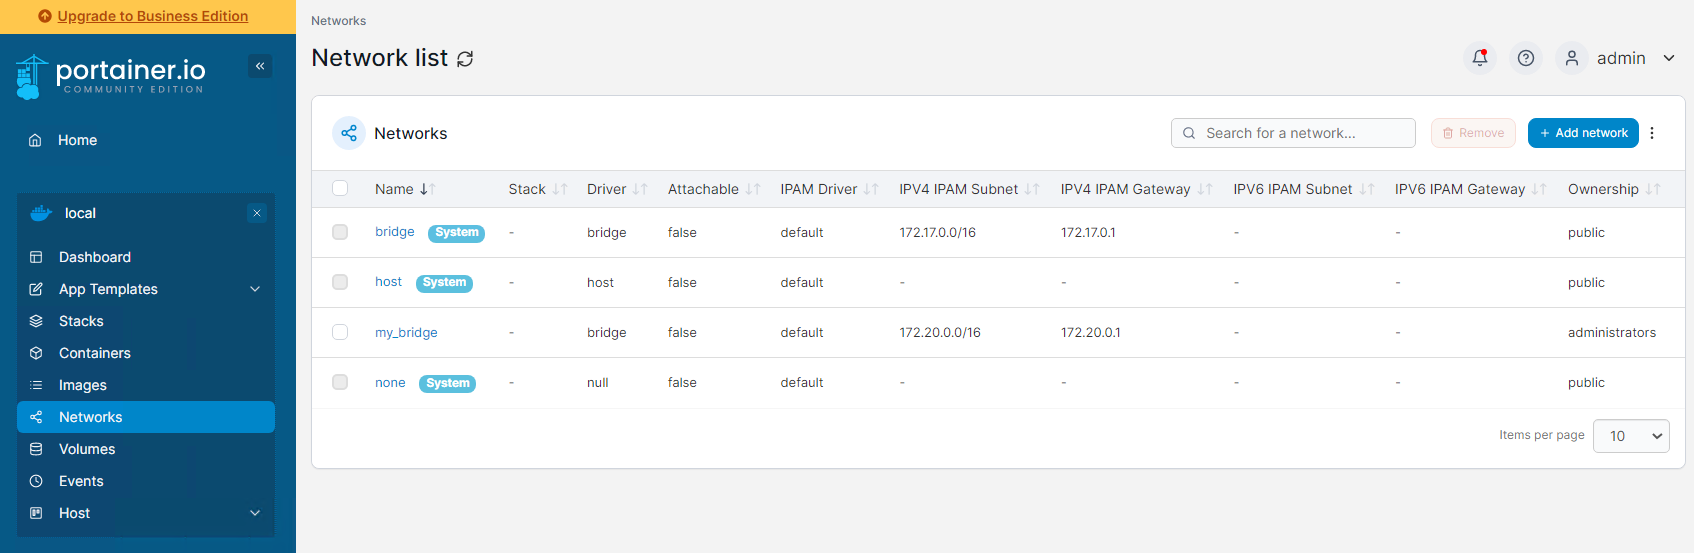Open table settings three-dots menu
Image resolution: width=1694 pixels, height=553 pixels.
1652,133
